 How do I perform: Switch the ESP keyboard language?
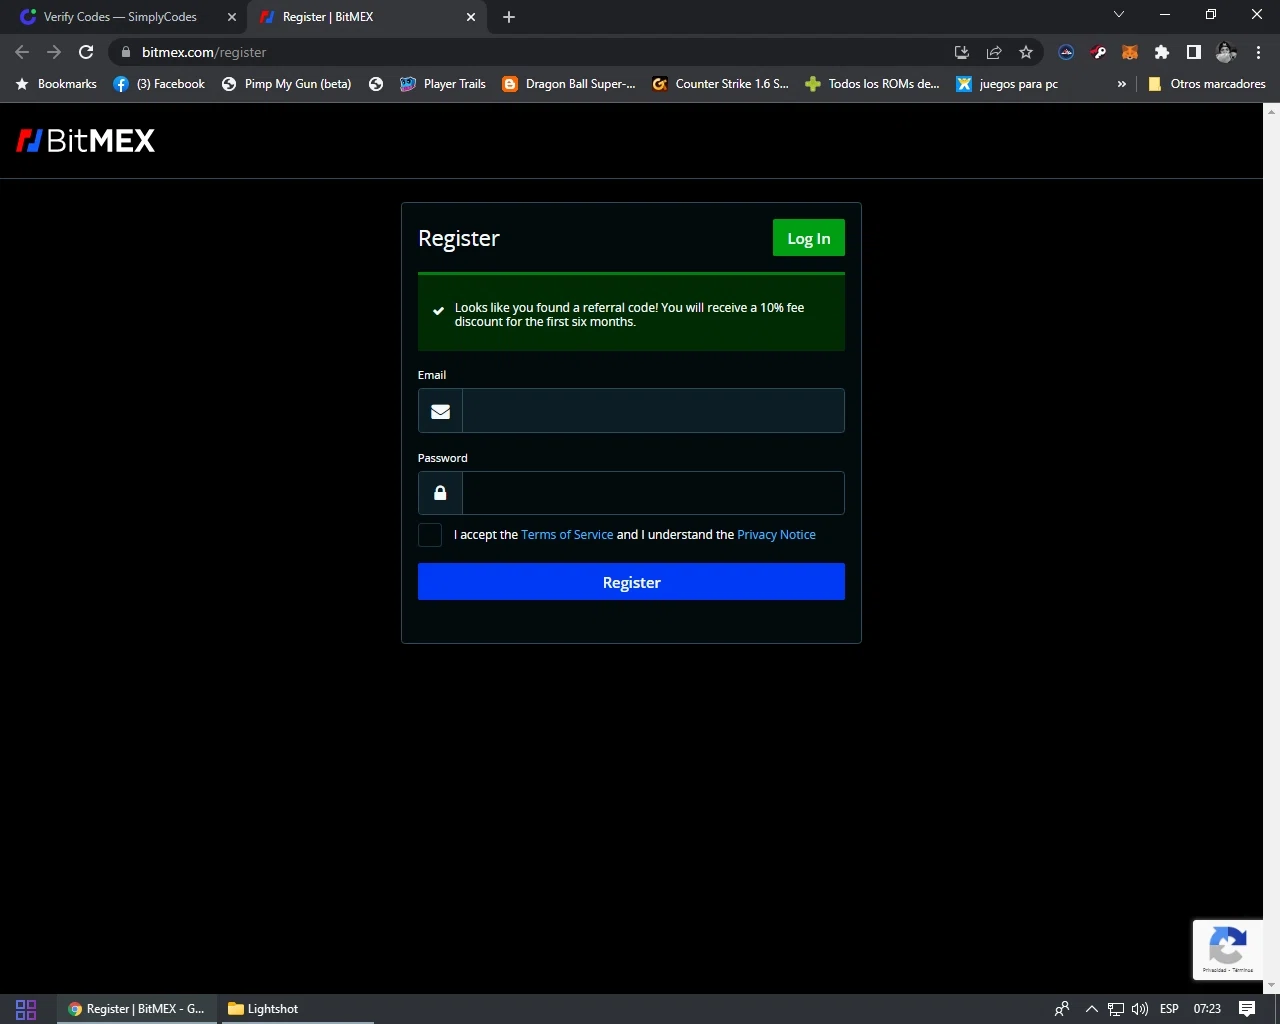click(x=1169, y=1009)
